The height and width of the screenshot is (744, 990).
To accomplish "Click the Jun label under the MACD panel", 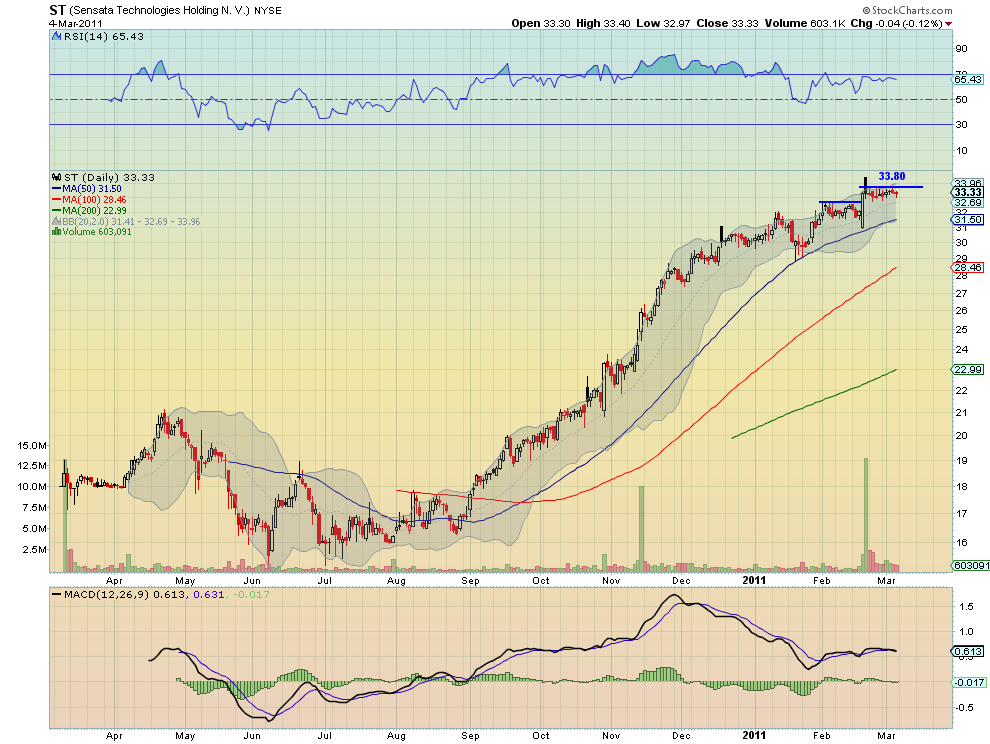I will 252,735.
